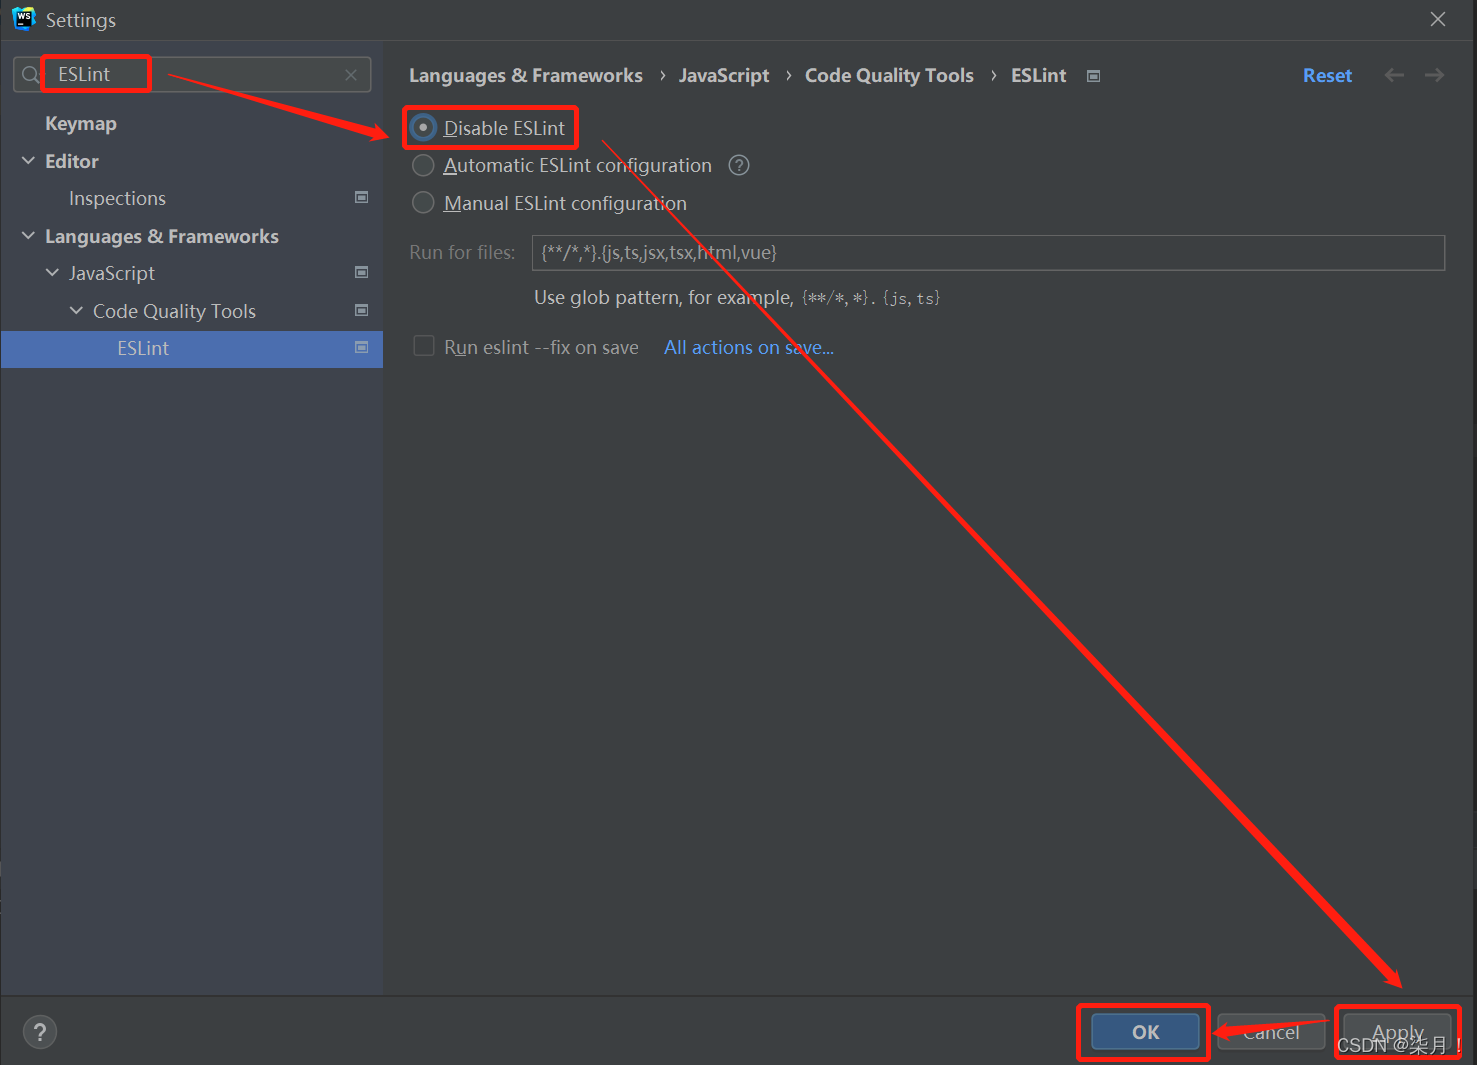1477x1065 pixels.
Task: Open the JavaScript settings page
Action: pyautogui.click(x=112, y=273)
